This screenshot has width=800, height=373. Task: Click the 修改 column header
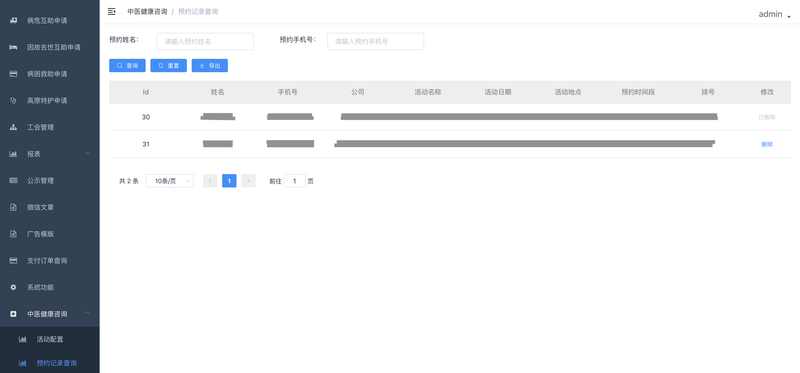[767, 92]
